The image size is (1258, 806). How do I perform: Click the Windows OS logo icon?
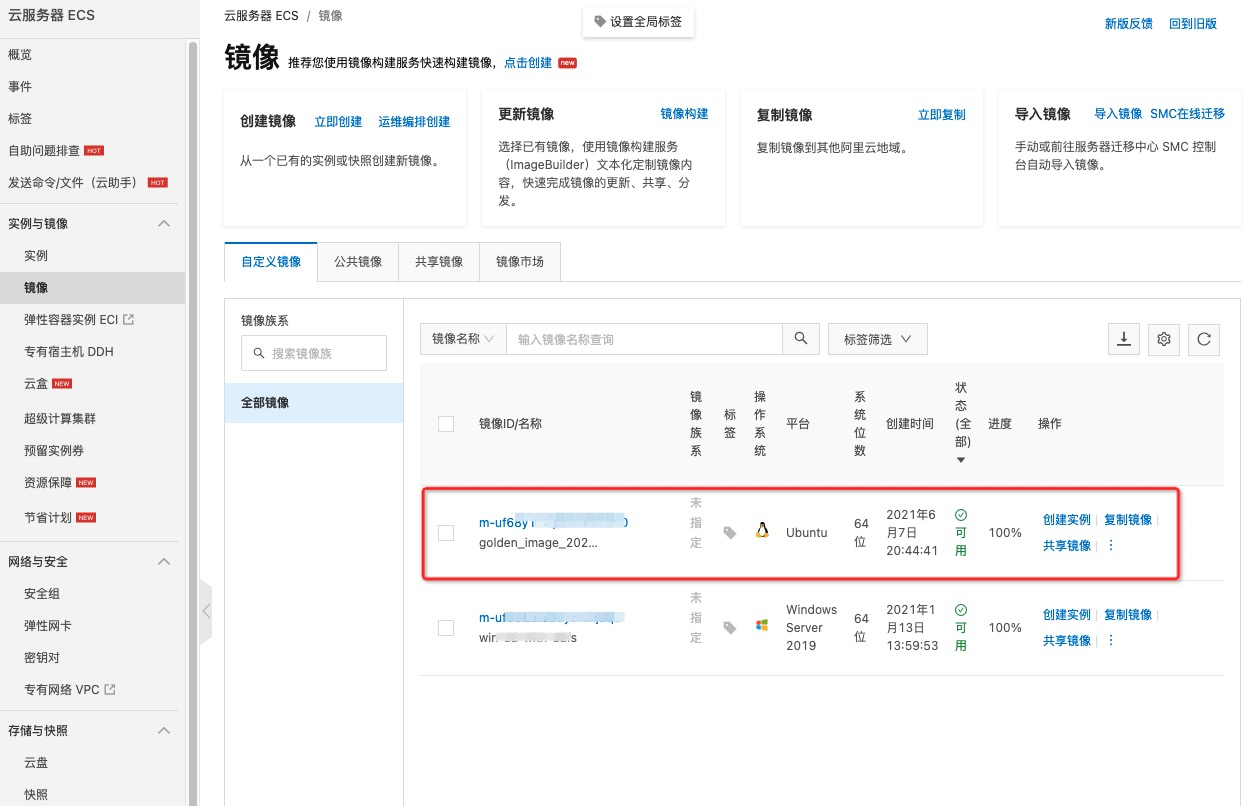[x=762, y=625]
